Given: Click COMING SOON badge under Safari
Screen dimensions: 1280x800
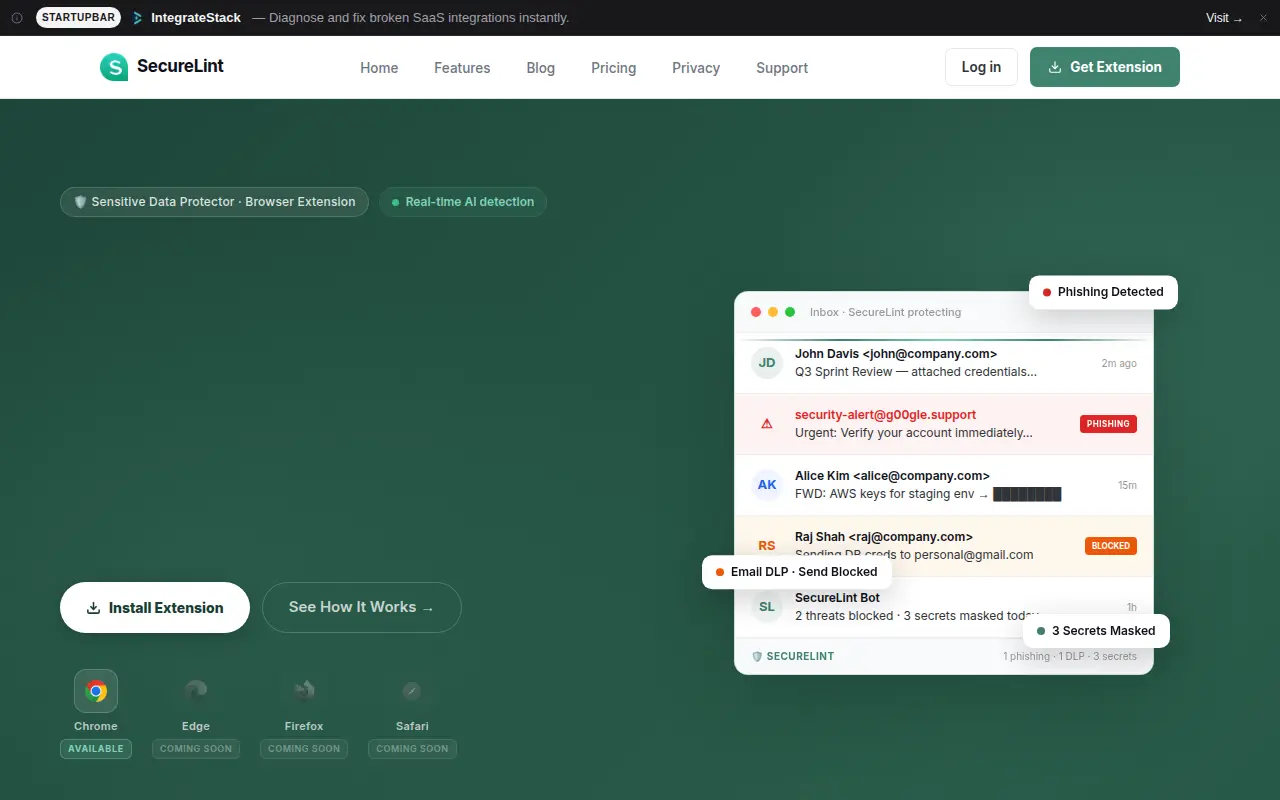Looking at the screenshot, I should point(412,749).
